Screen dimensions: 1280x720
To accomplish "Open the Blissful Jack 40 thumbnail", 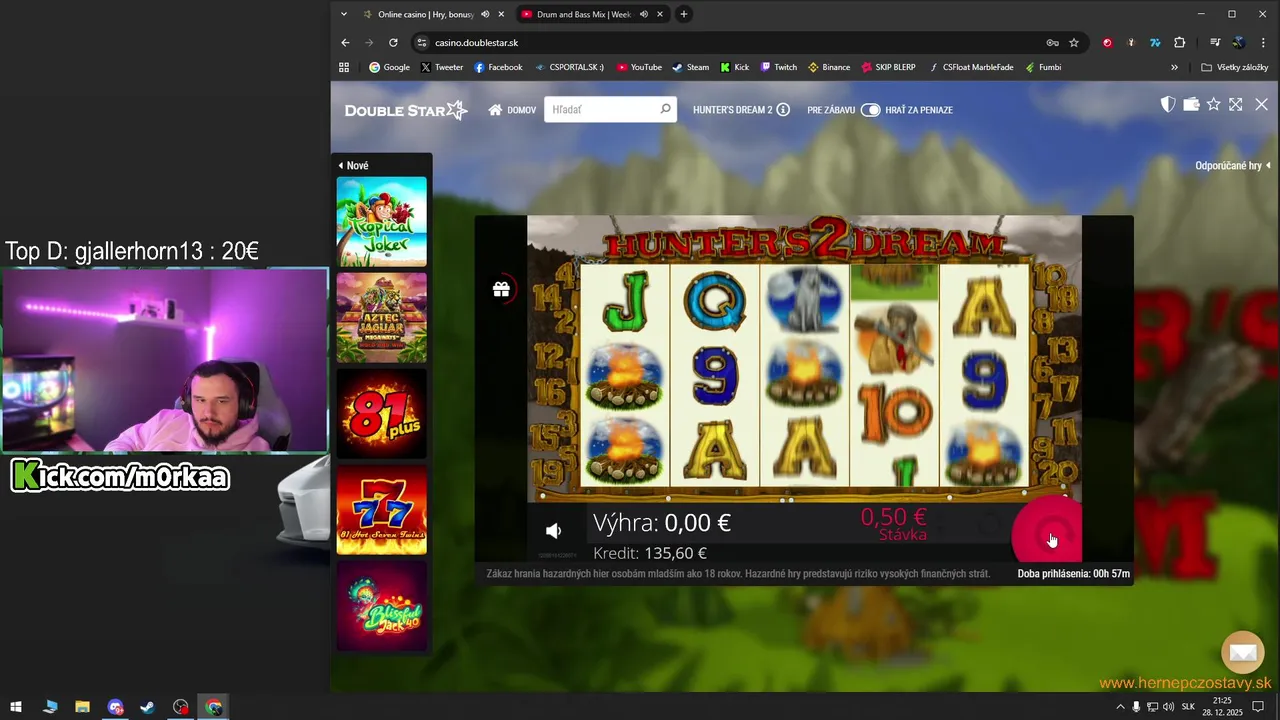I will click(x=381, y=606).
